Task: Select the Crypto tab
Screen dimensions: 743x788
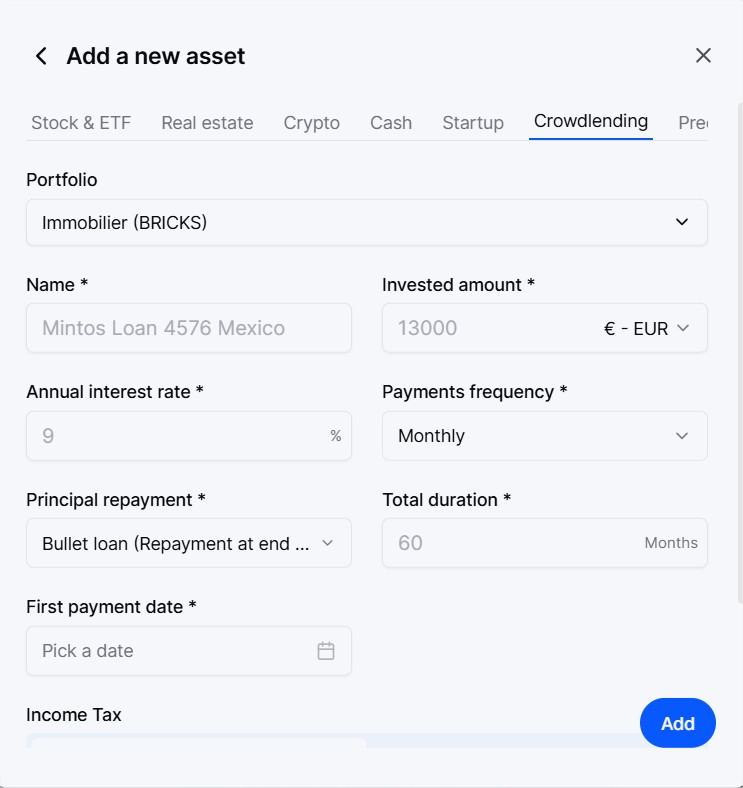Action: pyautogui.click(x=312, y=123)
